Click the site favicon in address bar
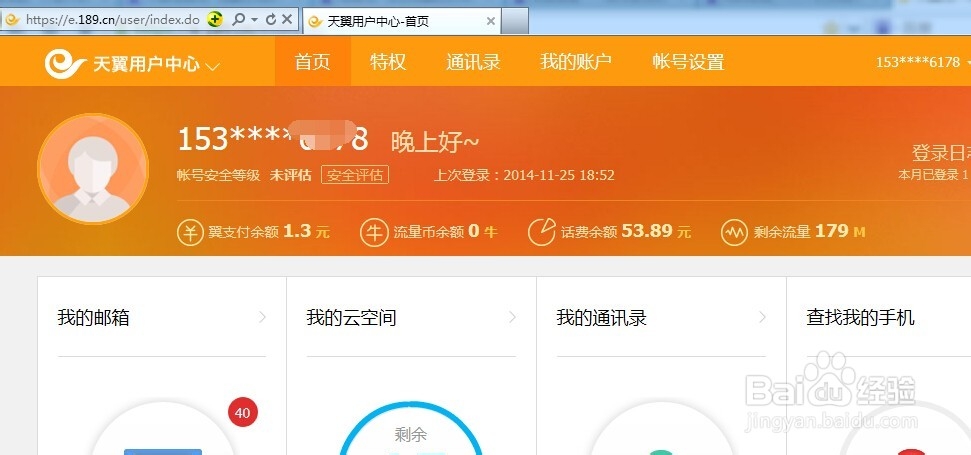This screenshot has width=971, height=455. [12, 20]
